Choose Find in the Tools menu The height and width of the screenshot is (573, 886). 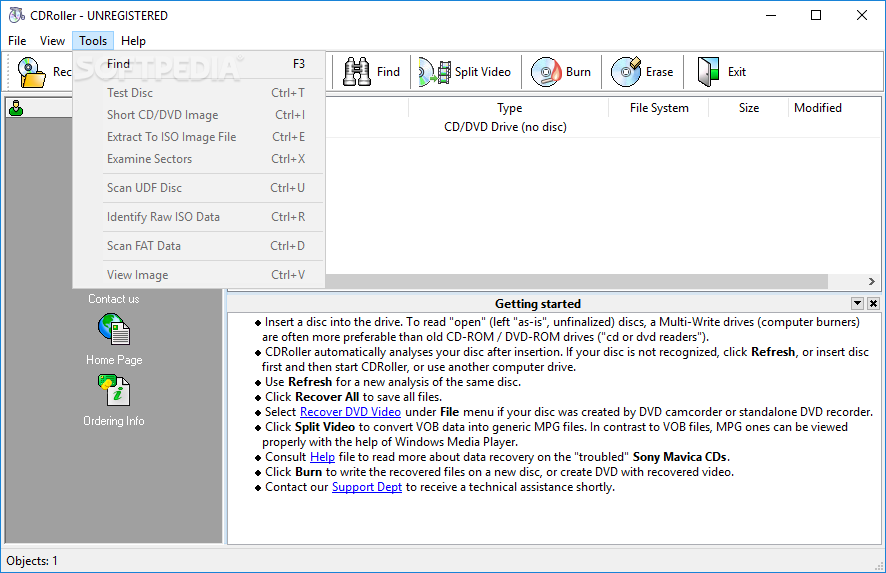pos(199,64)
